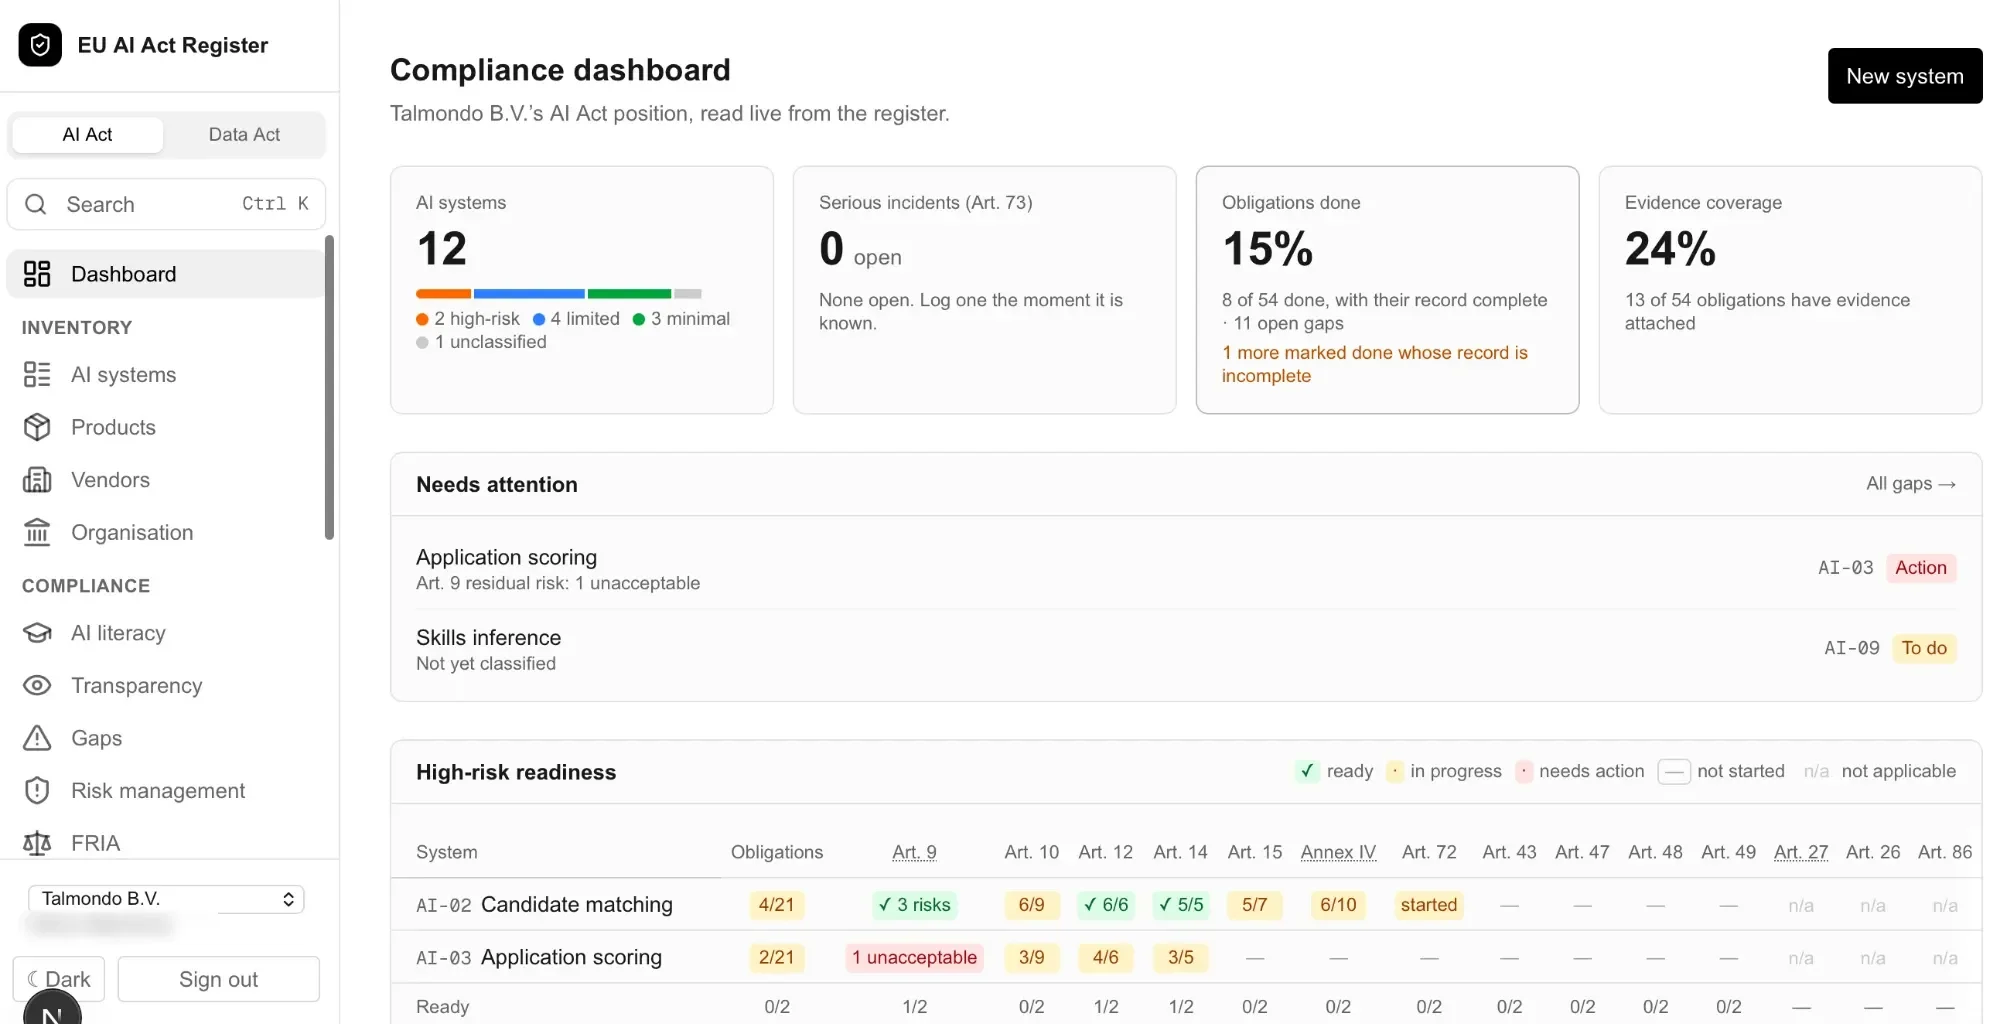2000x1024 pixels.
Task: Click the orange high-risk legend dot
Action: pyautogui.click(x=422, y=319)
